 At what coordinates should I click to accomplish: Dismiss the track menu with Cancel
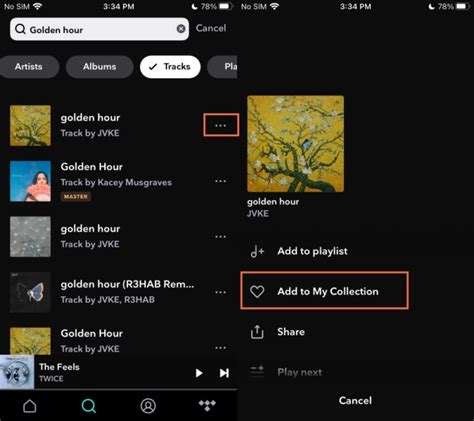coord(355,401)
